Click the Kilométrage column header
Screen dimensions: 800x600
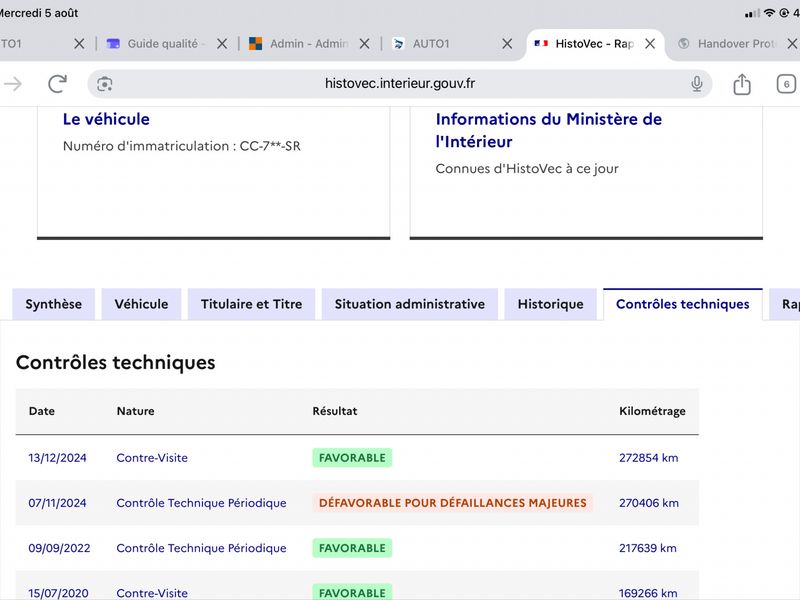[x=652, y=411]
